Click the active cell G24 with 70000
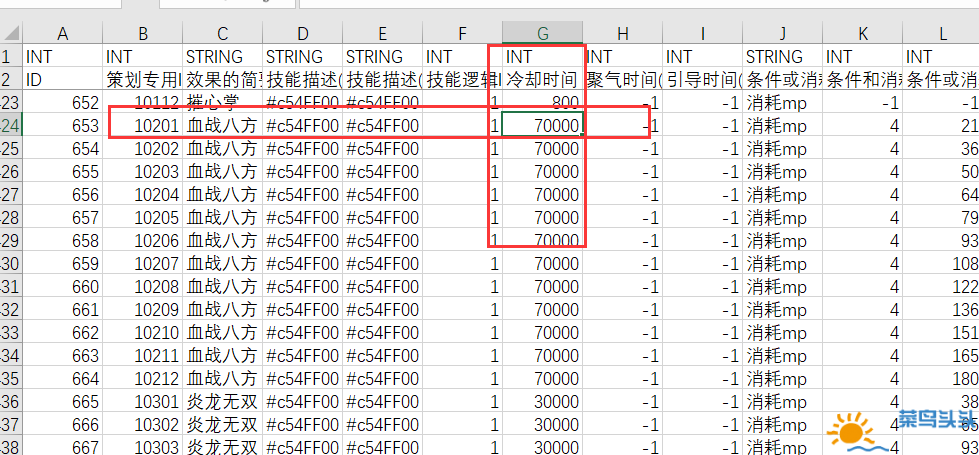The height and width of the screenshot is (455, 979). (543, 125)
